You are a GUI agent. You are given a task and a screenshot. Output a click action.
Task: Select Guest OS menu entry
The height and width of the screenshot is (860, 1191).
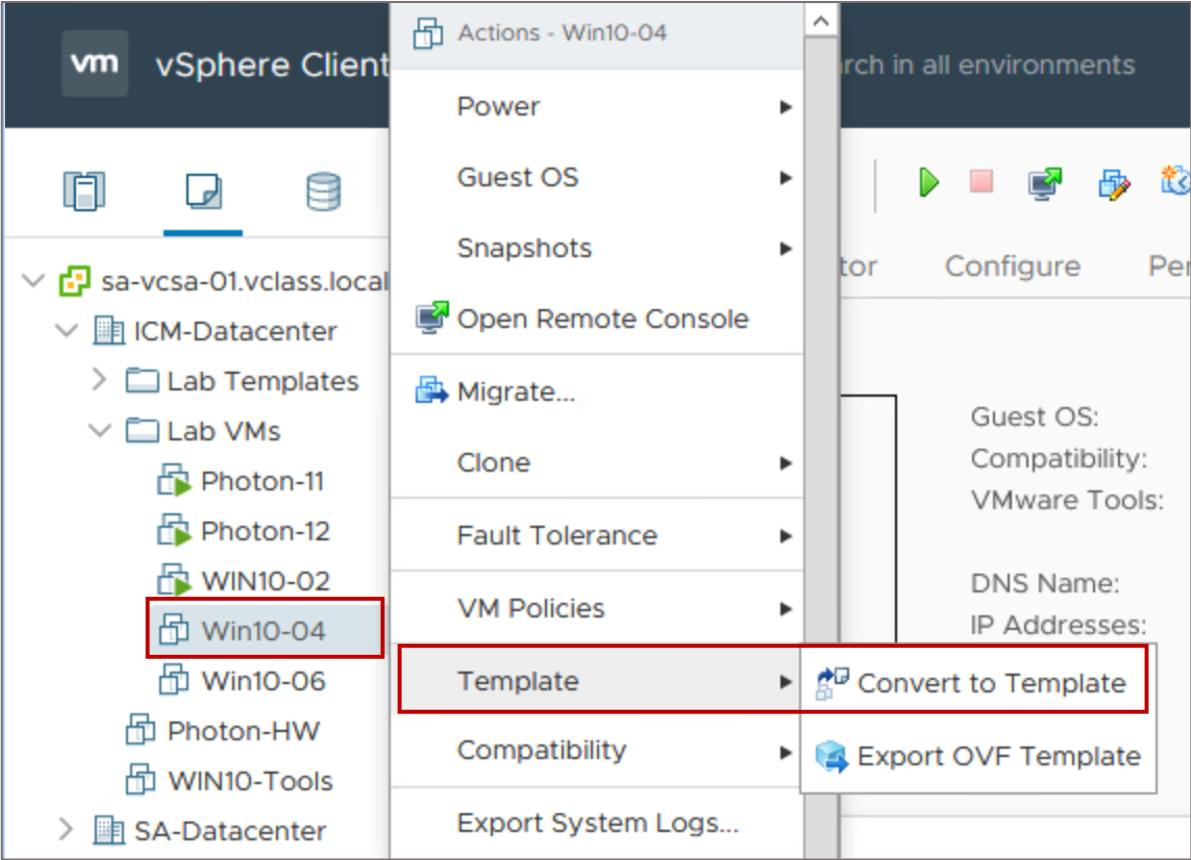pyautogui.click(x=598, y=177)
